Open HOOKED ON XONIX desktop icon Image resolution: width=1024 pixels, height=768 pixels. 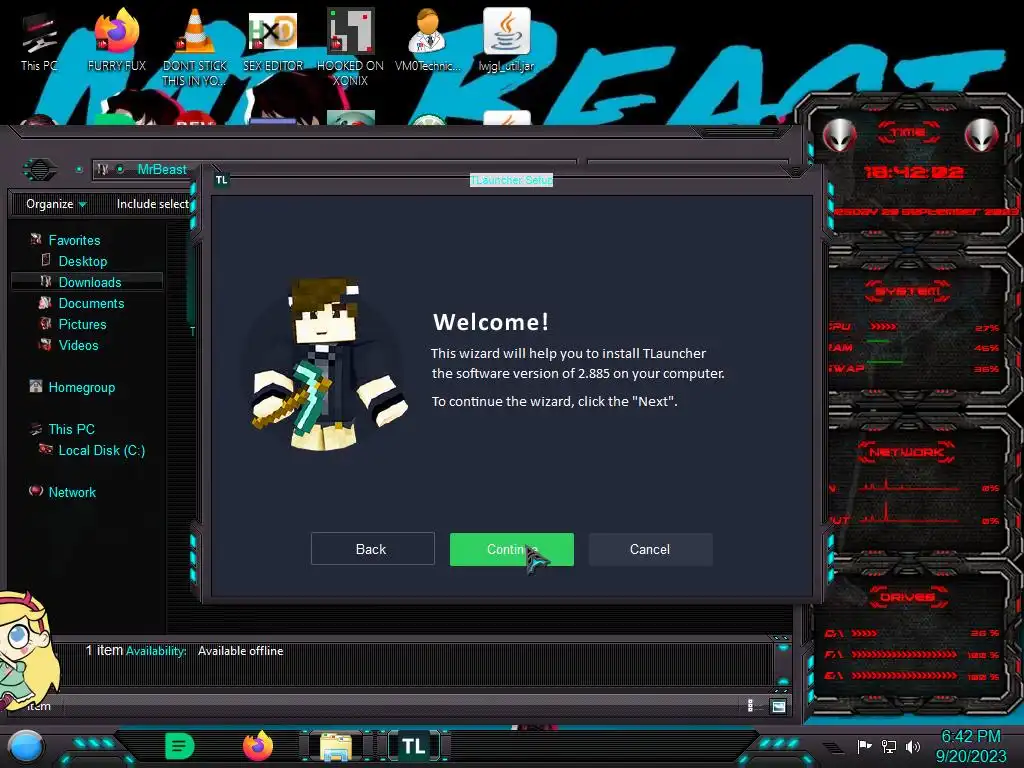350,47
